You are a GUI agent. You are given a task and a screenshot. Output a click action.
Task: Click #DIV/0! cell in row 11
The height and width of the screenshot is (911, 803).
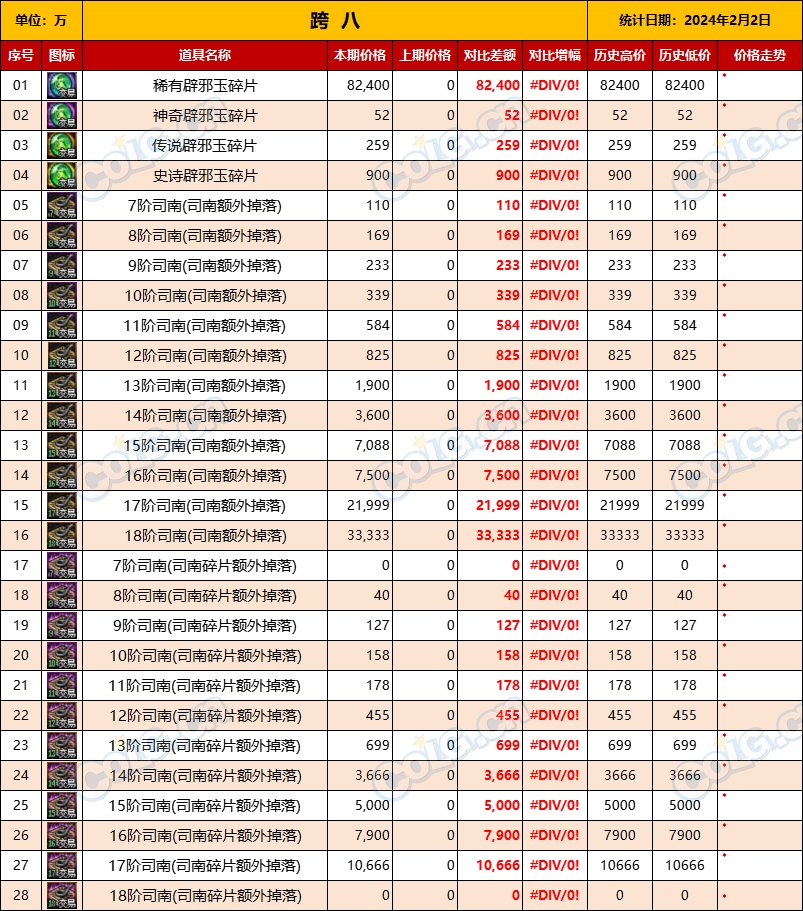555,386
